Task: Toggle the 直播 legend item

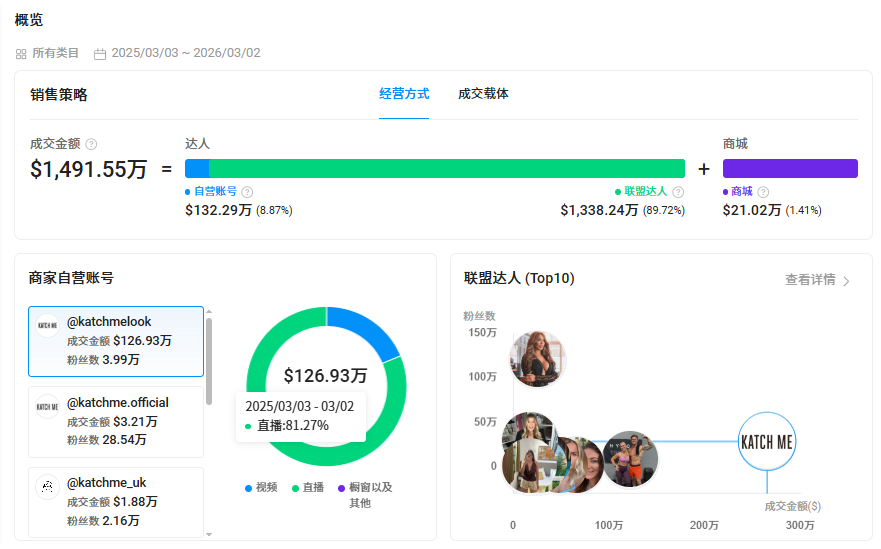Action: coord(306,488)
